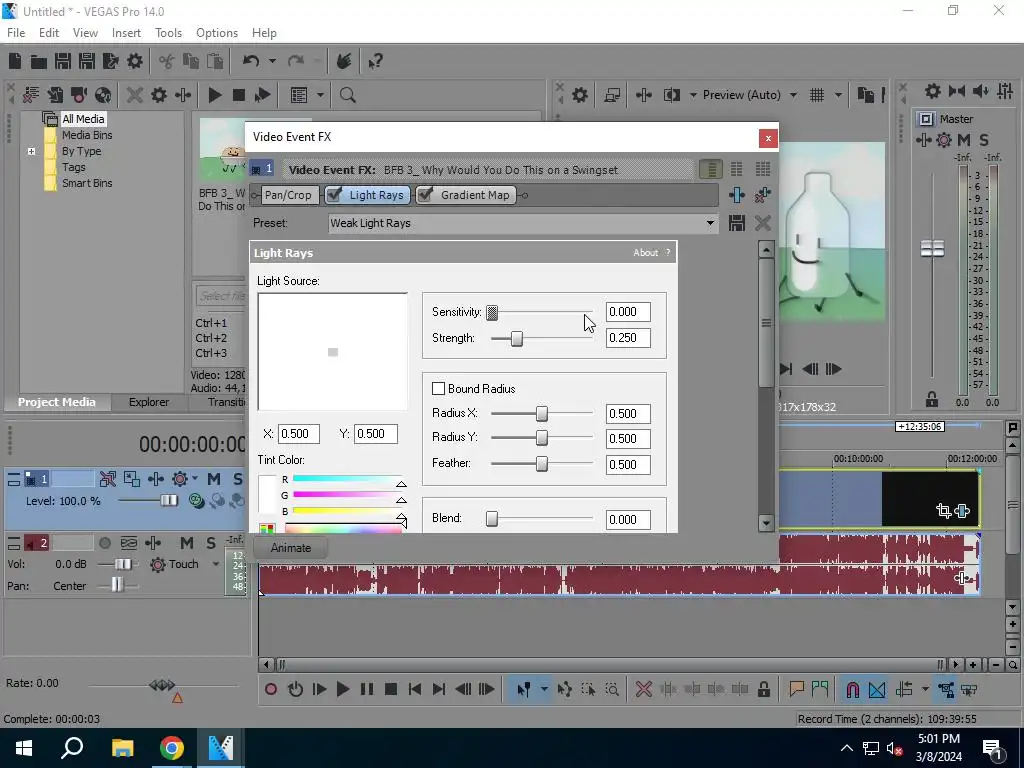Click the New project icon in main toolbar
This screenshot has height=768, width=1024.
(x=15, y=61)
